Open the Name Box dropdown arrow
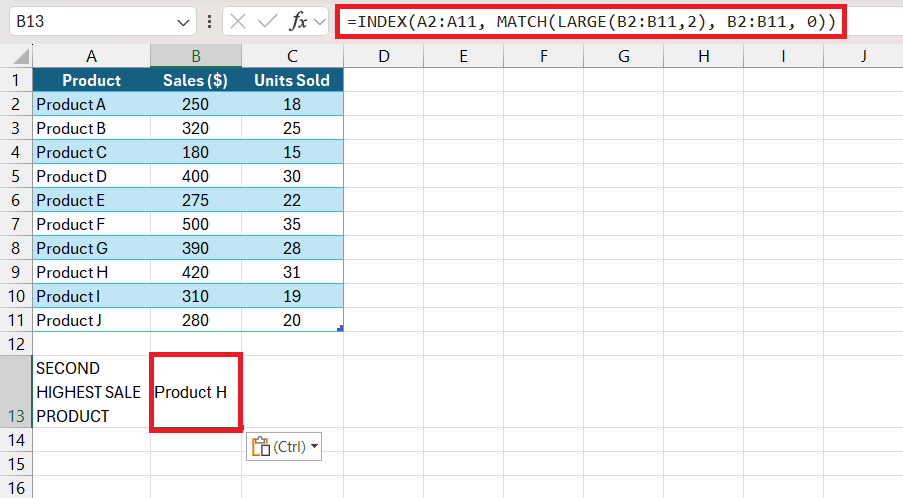 183,22
